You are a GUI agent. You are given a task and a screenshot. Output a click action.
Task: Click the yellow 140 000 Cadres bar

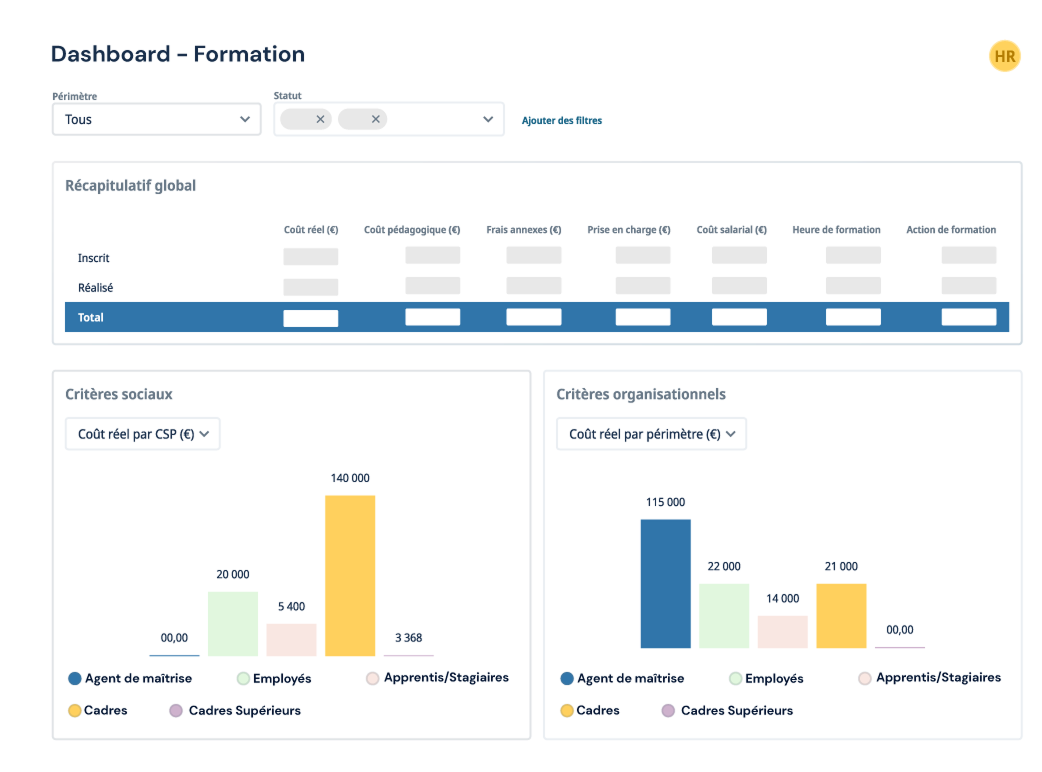point(350,575)
